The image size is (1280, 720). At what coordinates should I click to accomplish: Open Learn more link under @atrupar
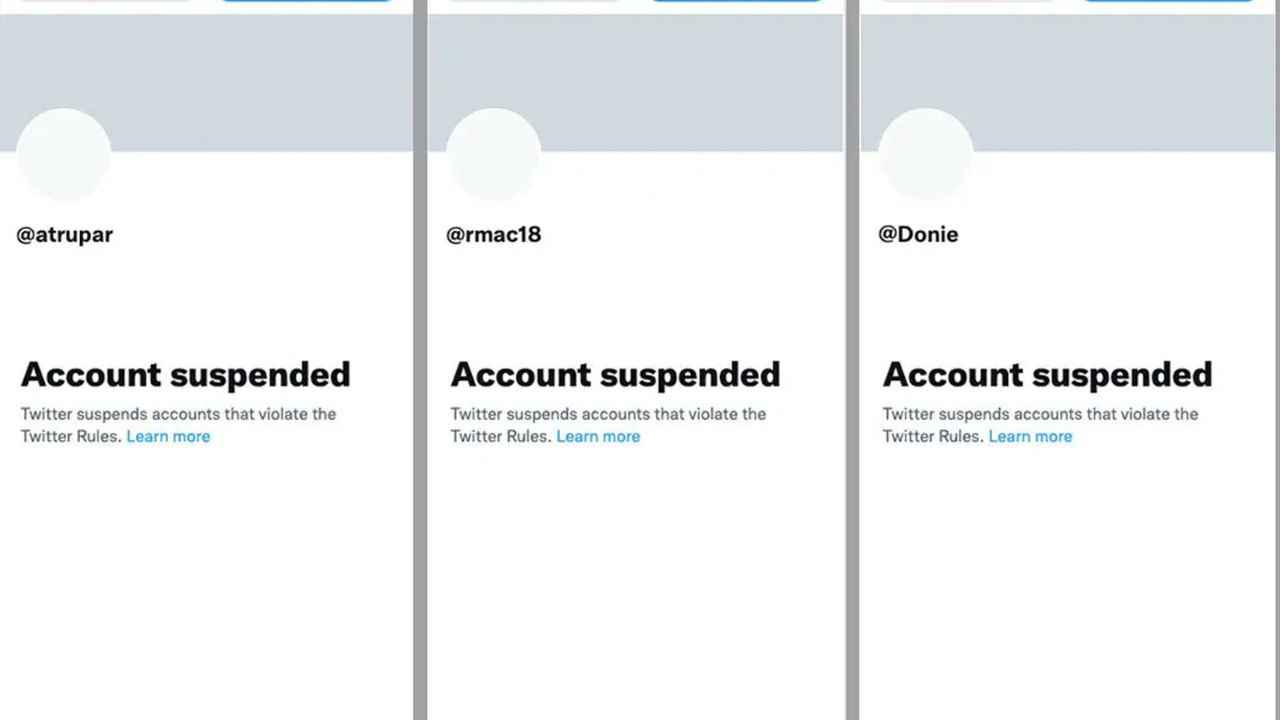(168, 437)
